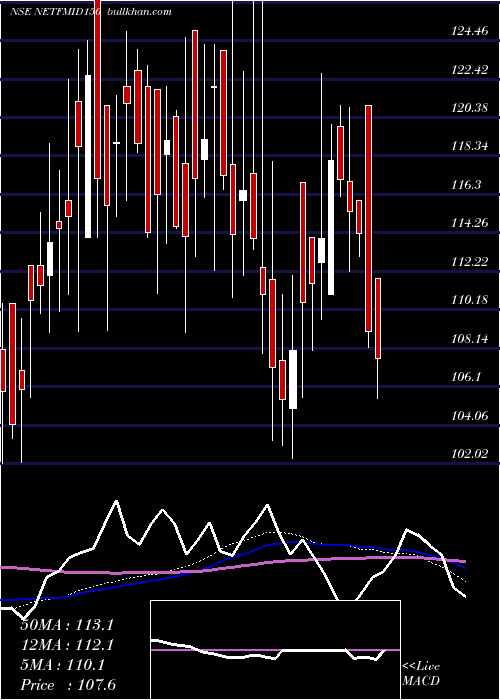Viewport: 500px width, 700px height.
Task: Click the 104.06 price axis label
Action: [x=470, y=416]
